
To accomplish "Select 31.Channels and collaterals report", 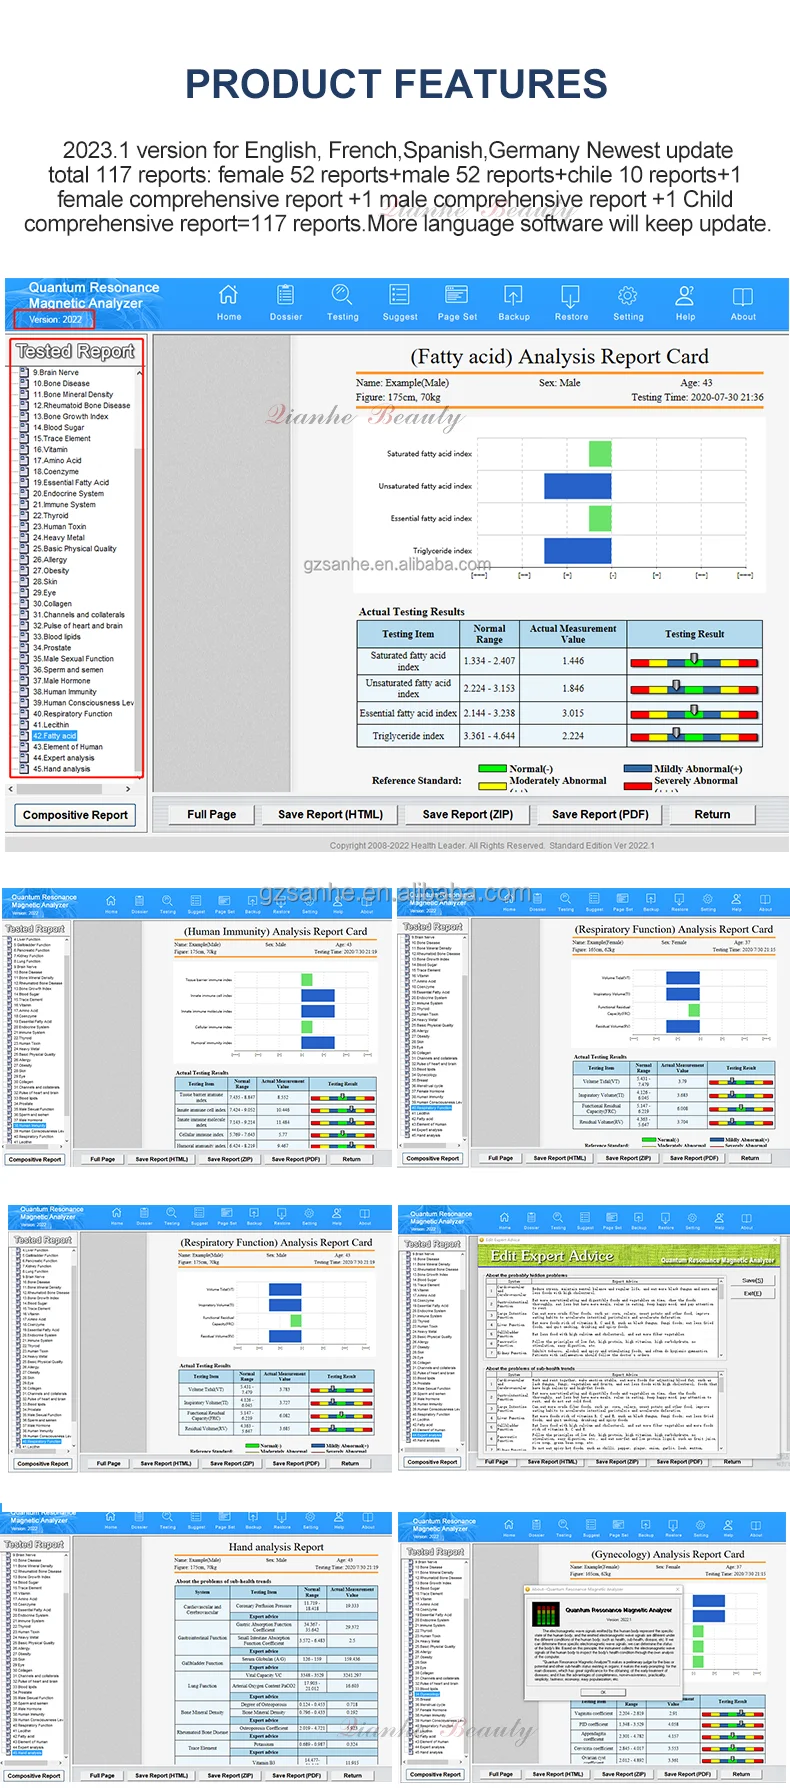I will click(78, 614).
